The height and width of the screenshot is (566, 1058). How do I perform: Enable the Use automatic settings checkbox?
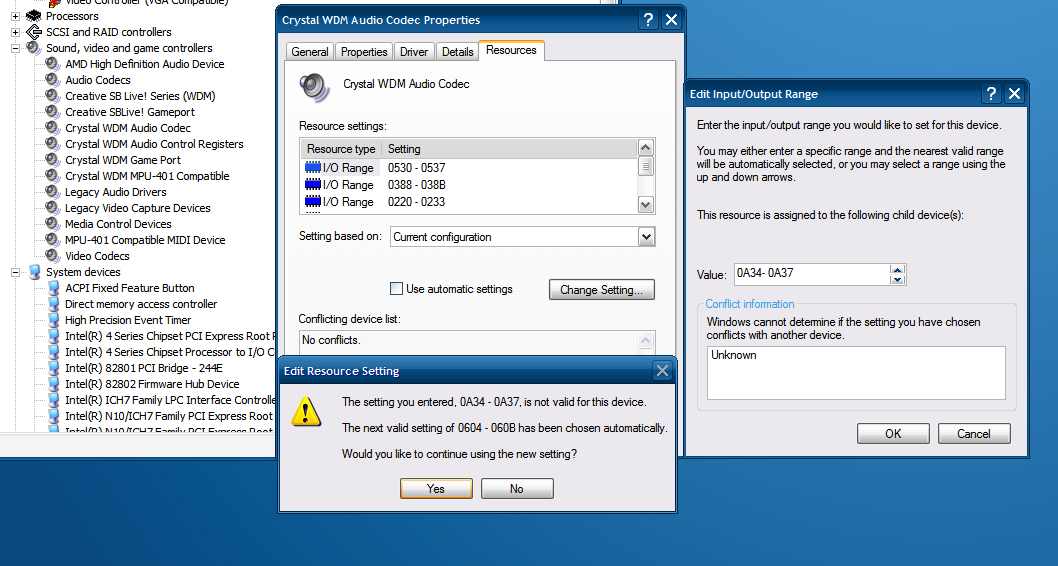coord(397,289)
